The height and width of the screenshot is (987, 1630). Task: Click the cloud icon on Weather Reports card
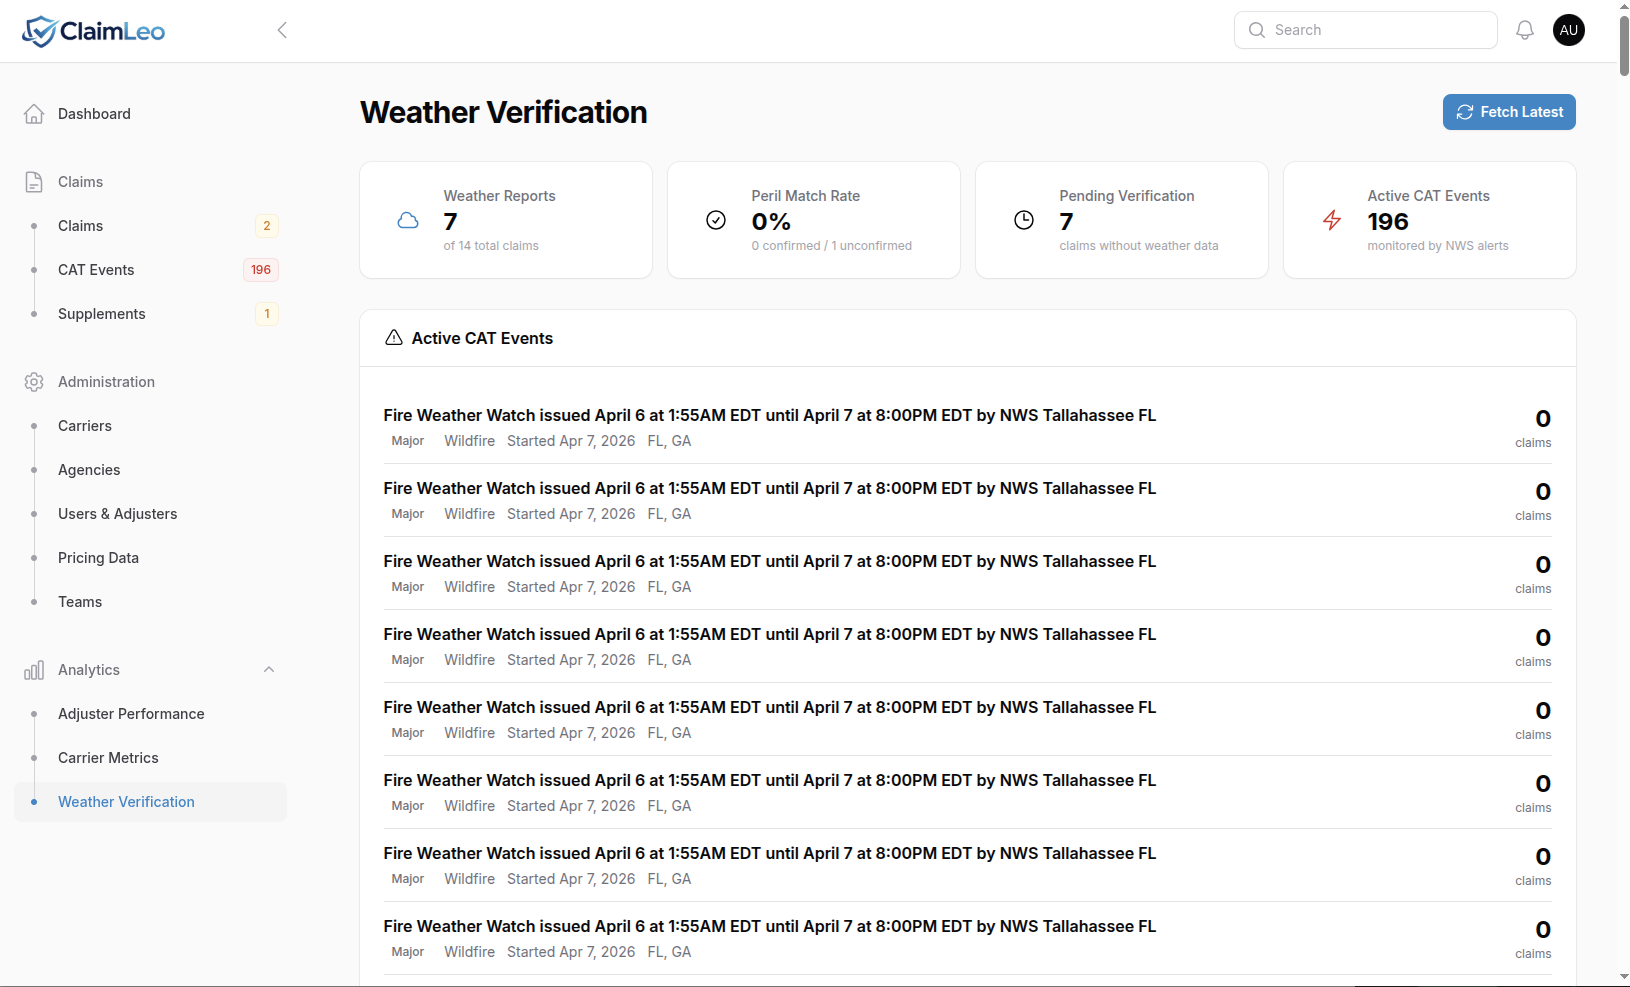pyautogui.click(x=407, y=220)
